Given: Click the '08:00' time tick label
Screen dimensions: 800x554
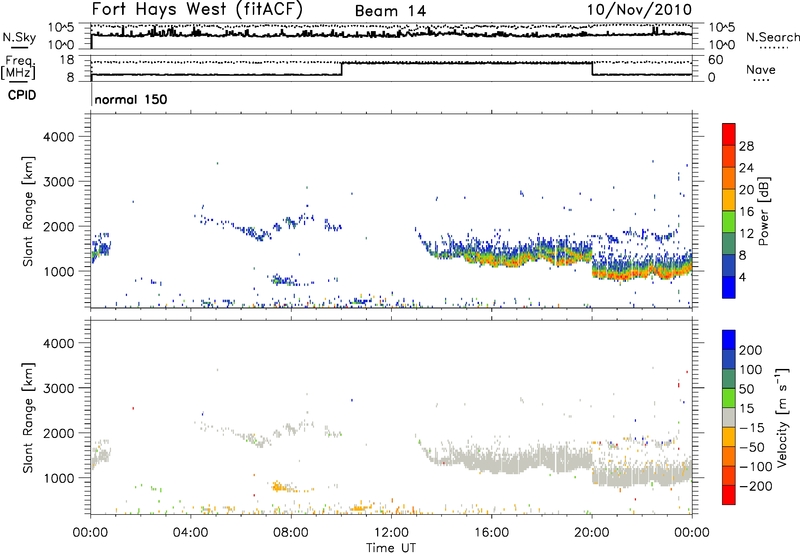Looking at the screenshot, I should pyautogui.click(x=291, y=533).
